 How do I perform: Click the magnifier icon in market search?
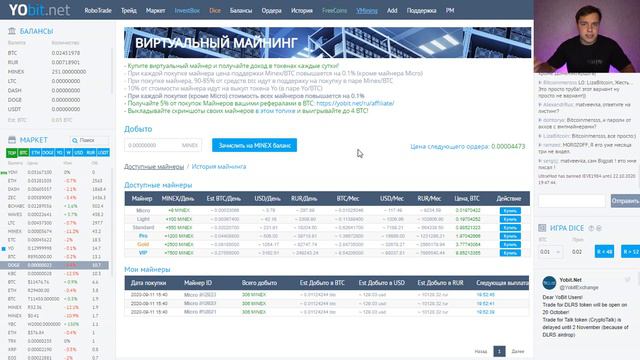[75, 140]
